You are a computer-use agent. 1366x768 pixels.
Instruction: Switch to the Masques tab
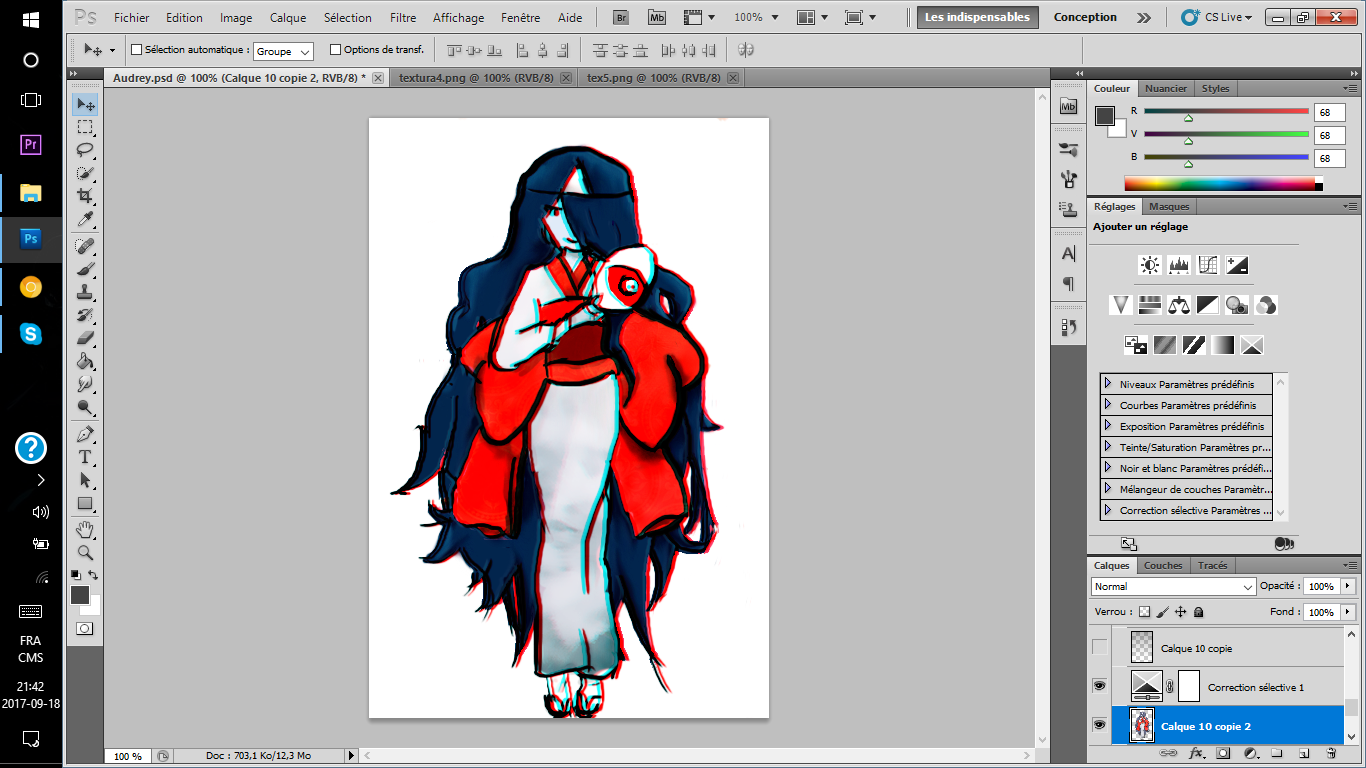(1169, 207)
